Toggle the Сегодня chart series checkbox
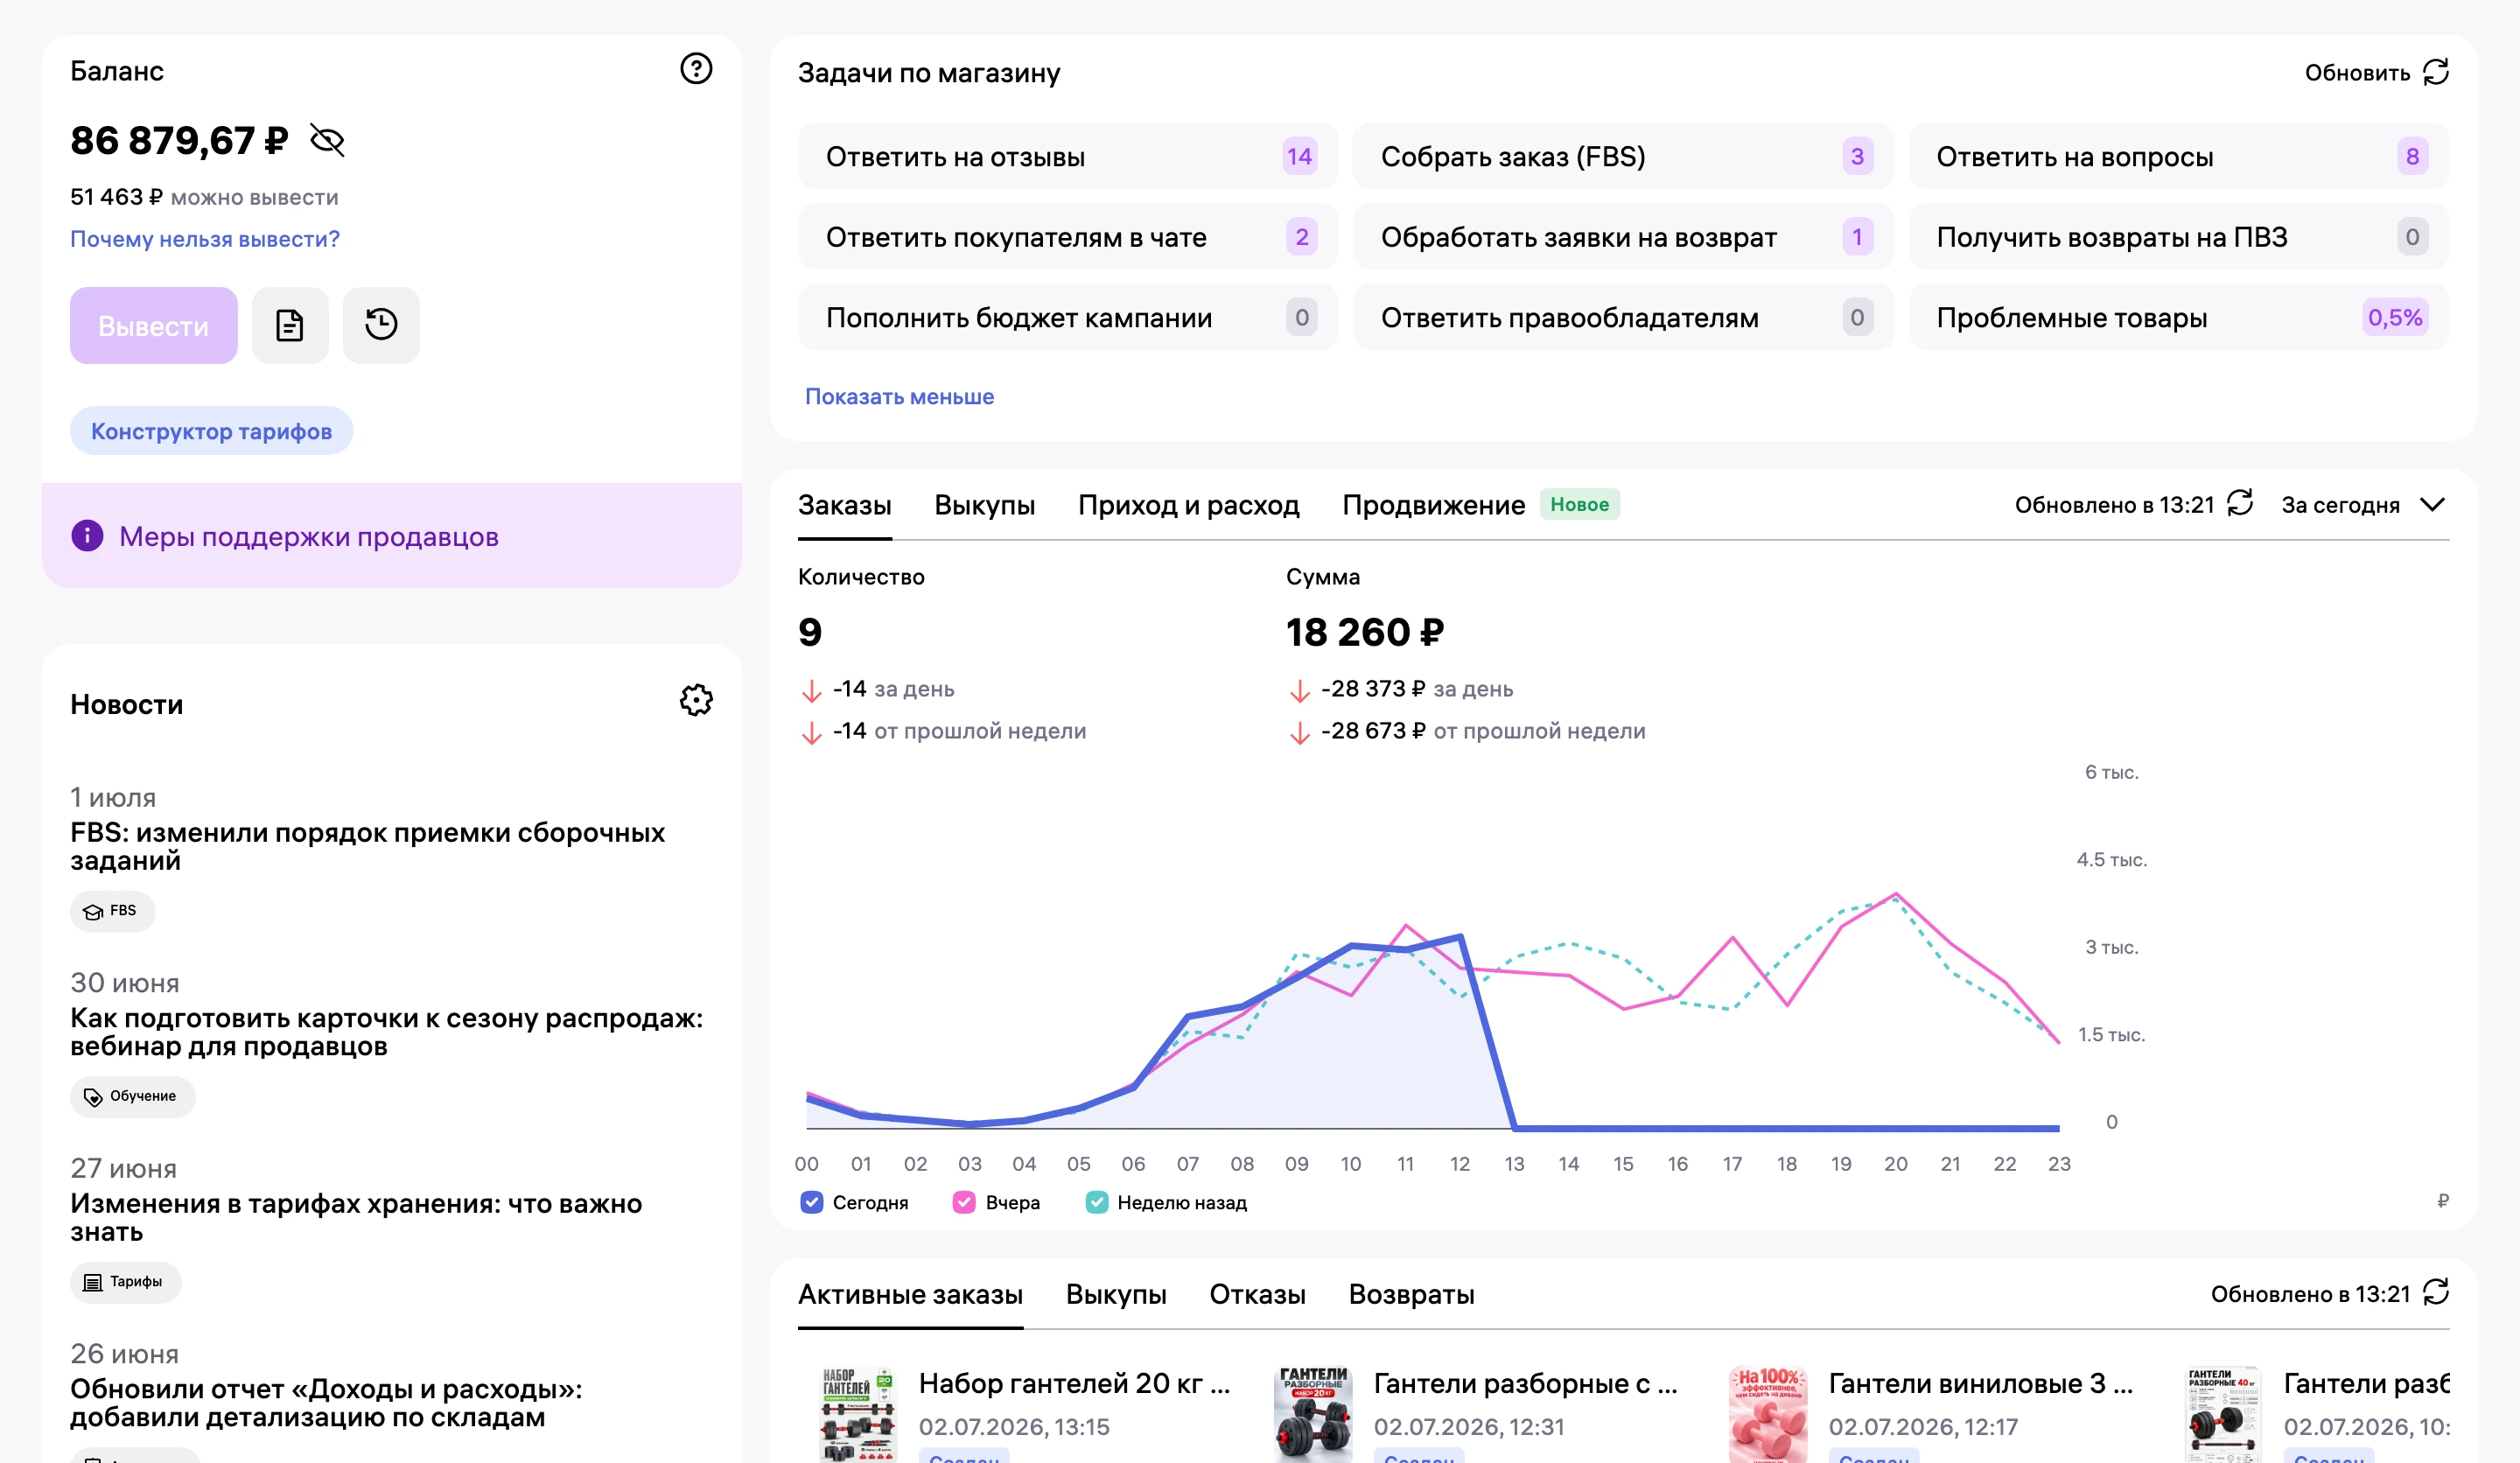This screenshot has width=2520, height=1463. tap(812, 1202)
